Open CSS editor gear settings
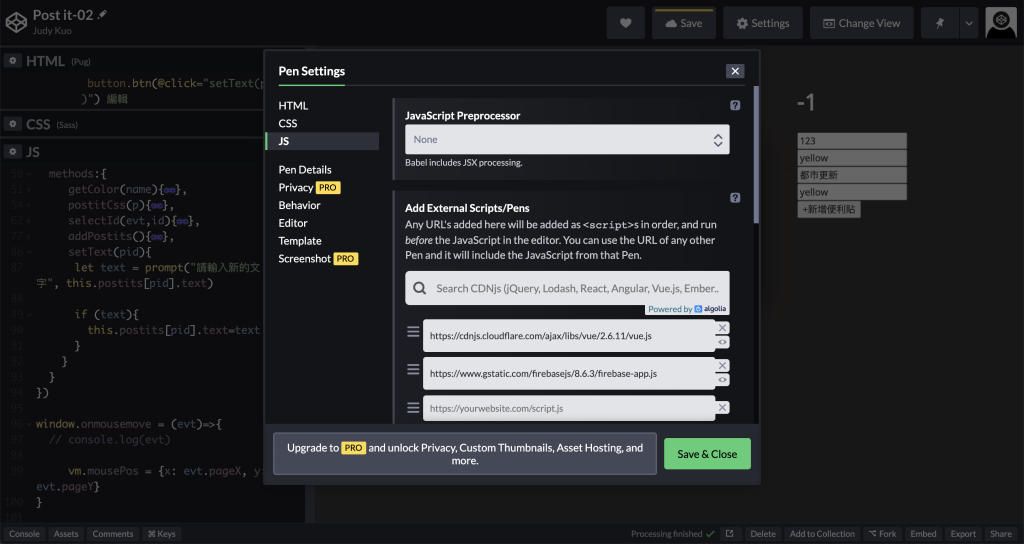 point(12,124)
